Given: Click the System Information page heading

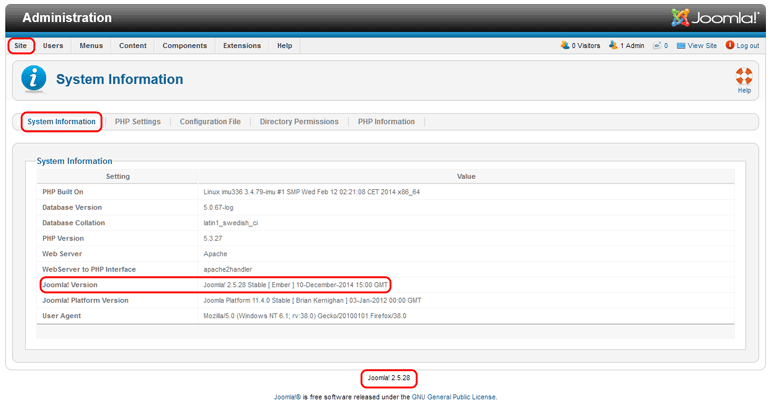Looking at the screenshot, I should [x=119, y=79].
